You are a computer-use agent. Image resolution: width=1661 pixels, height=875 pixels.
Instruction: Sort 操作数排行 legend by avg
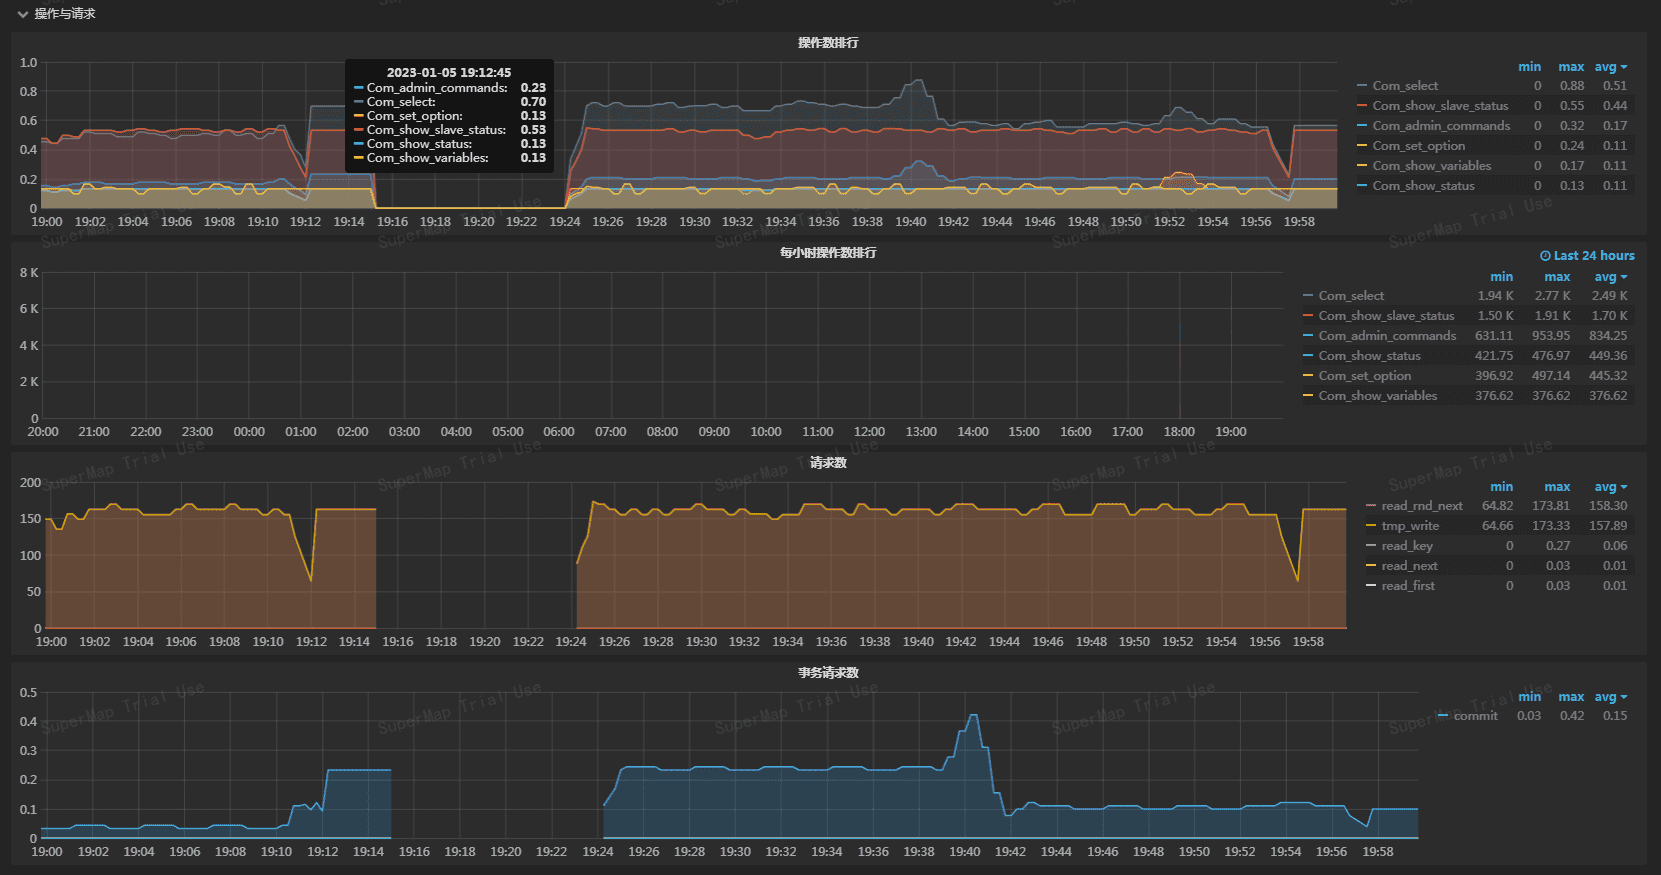coord(1610,67)
